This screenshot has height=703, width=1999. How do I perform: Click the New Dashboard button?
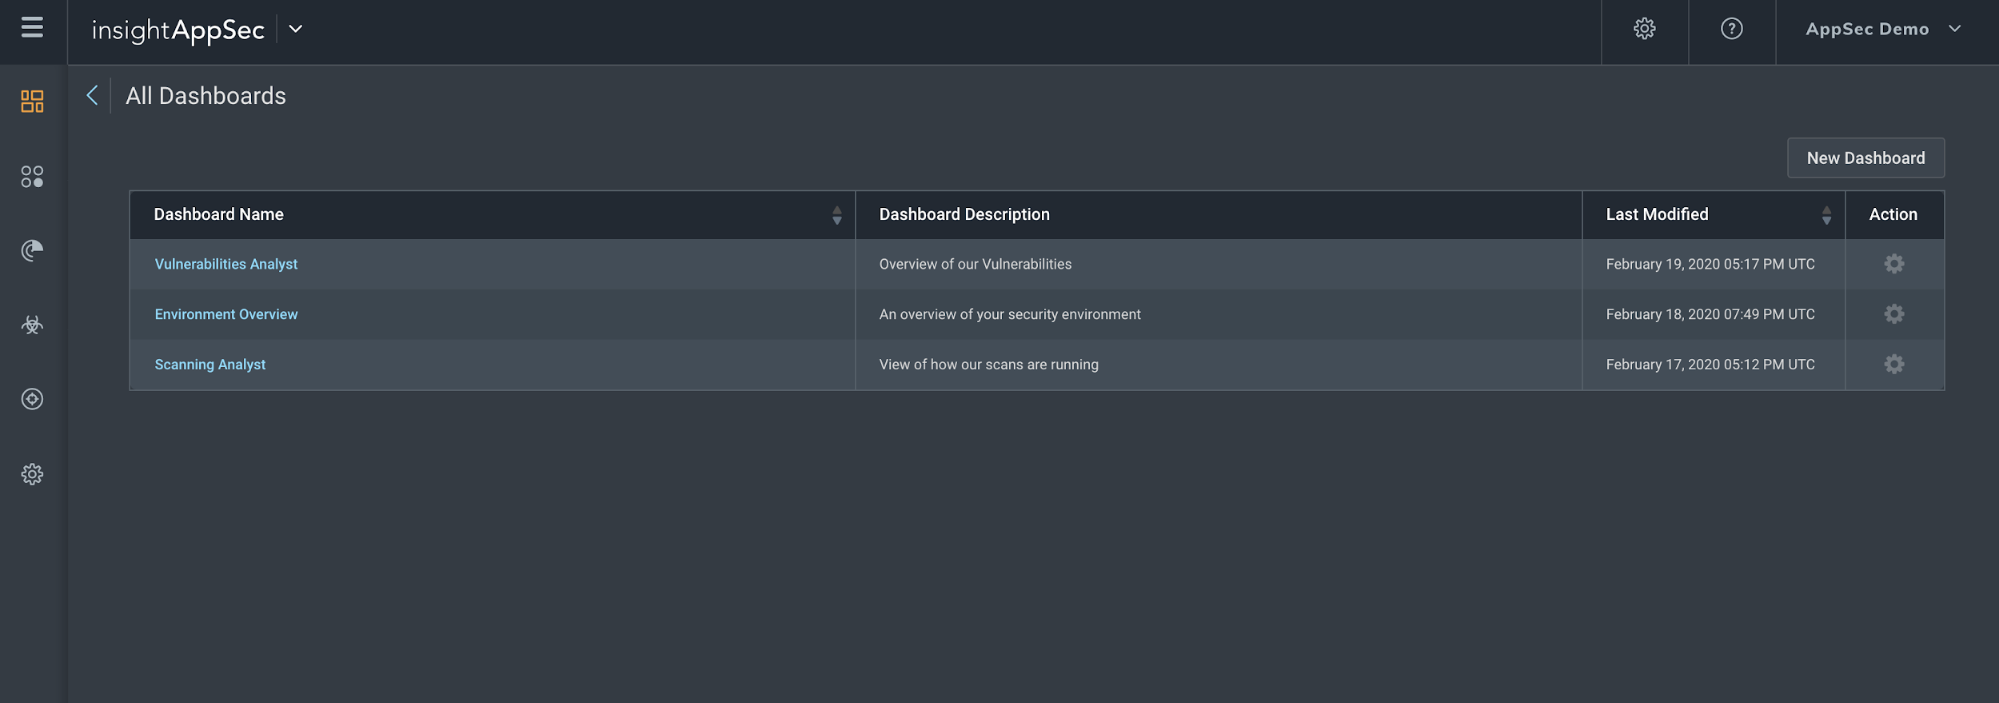tap(1865, 158)
